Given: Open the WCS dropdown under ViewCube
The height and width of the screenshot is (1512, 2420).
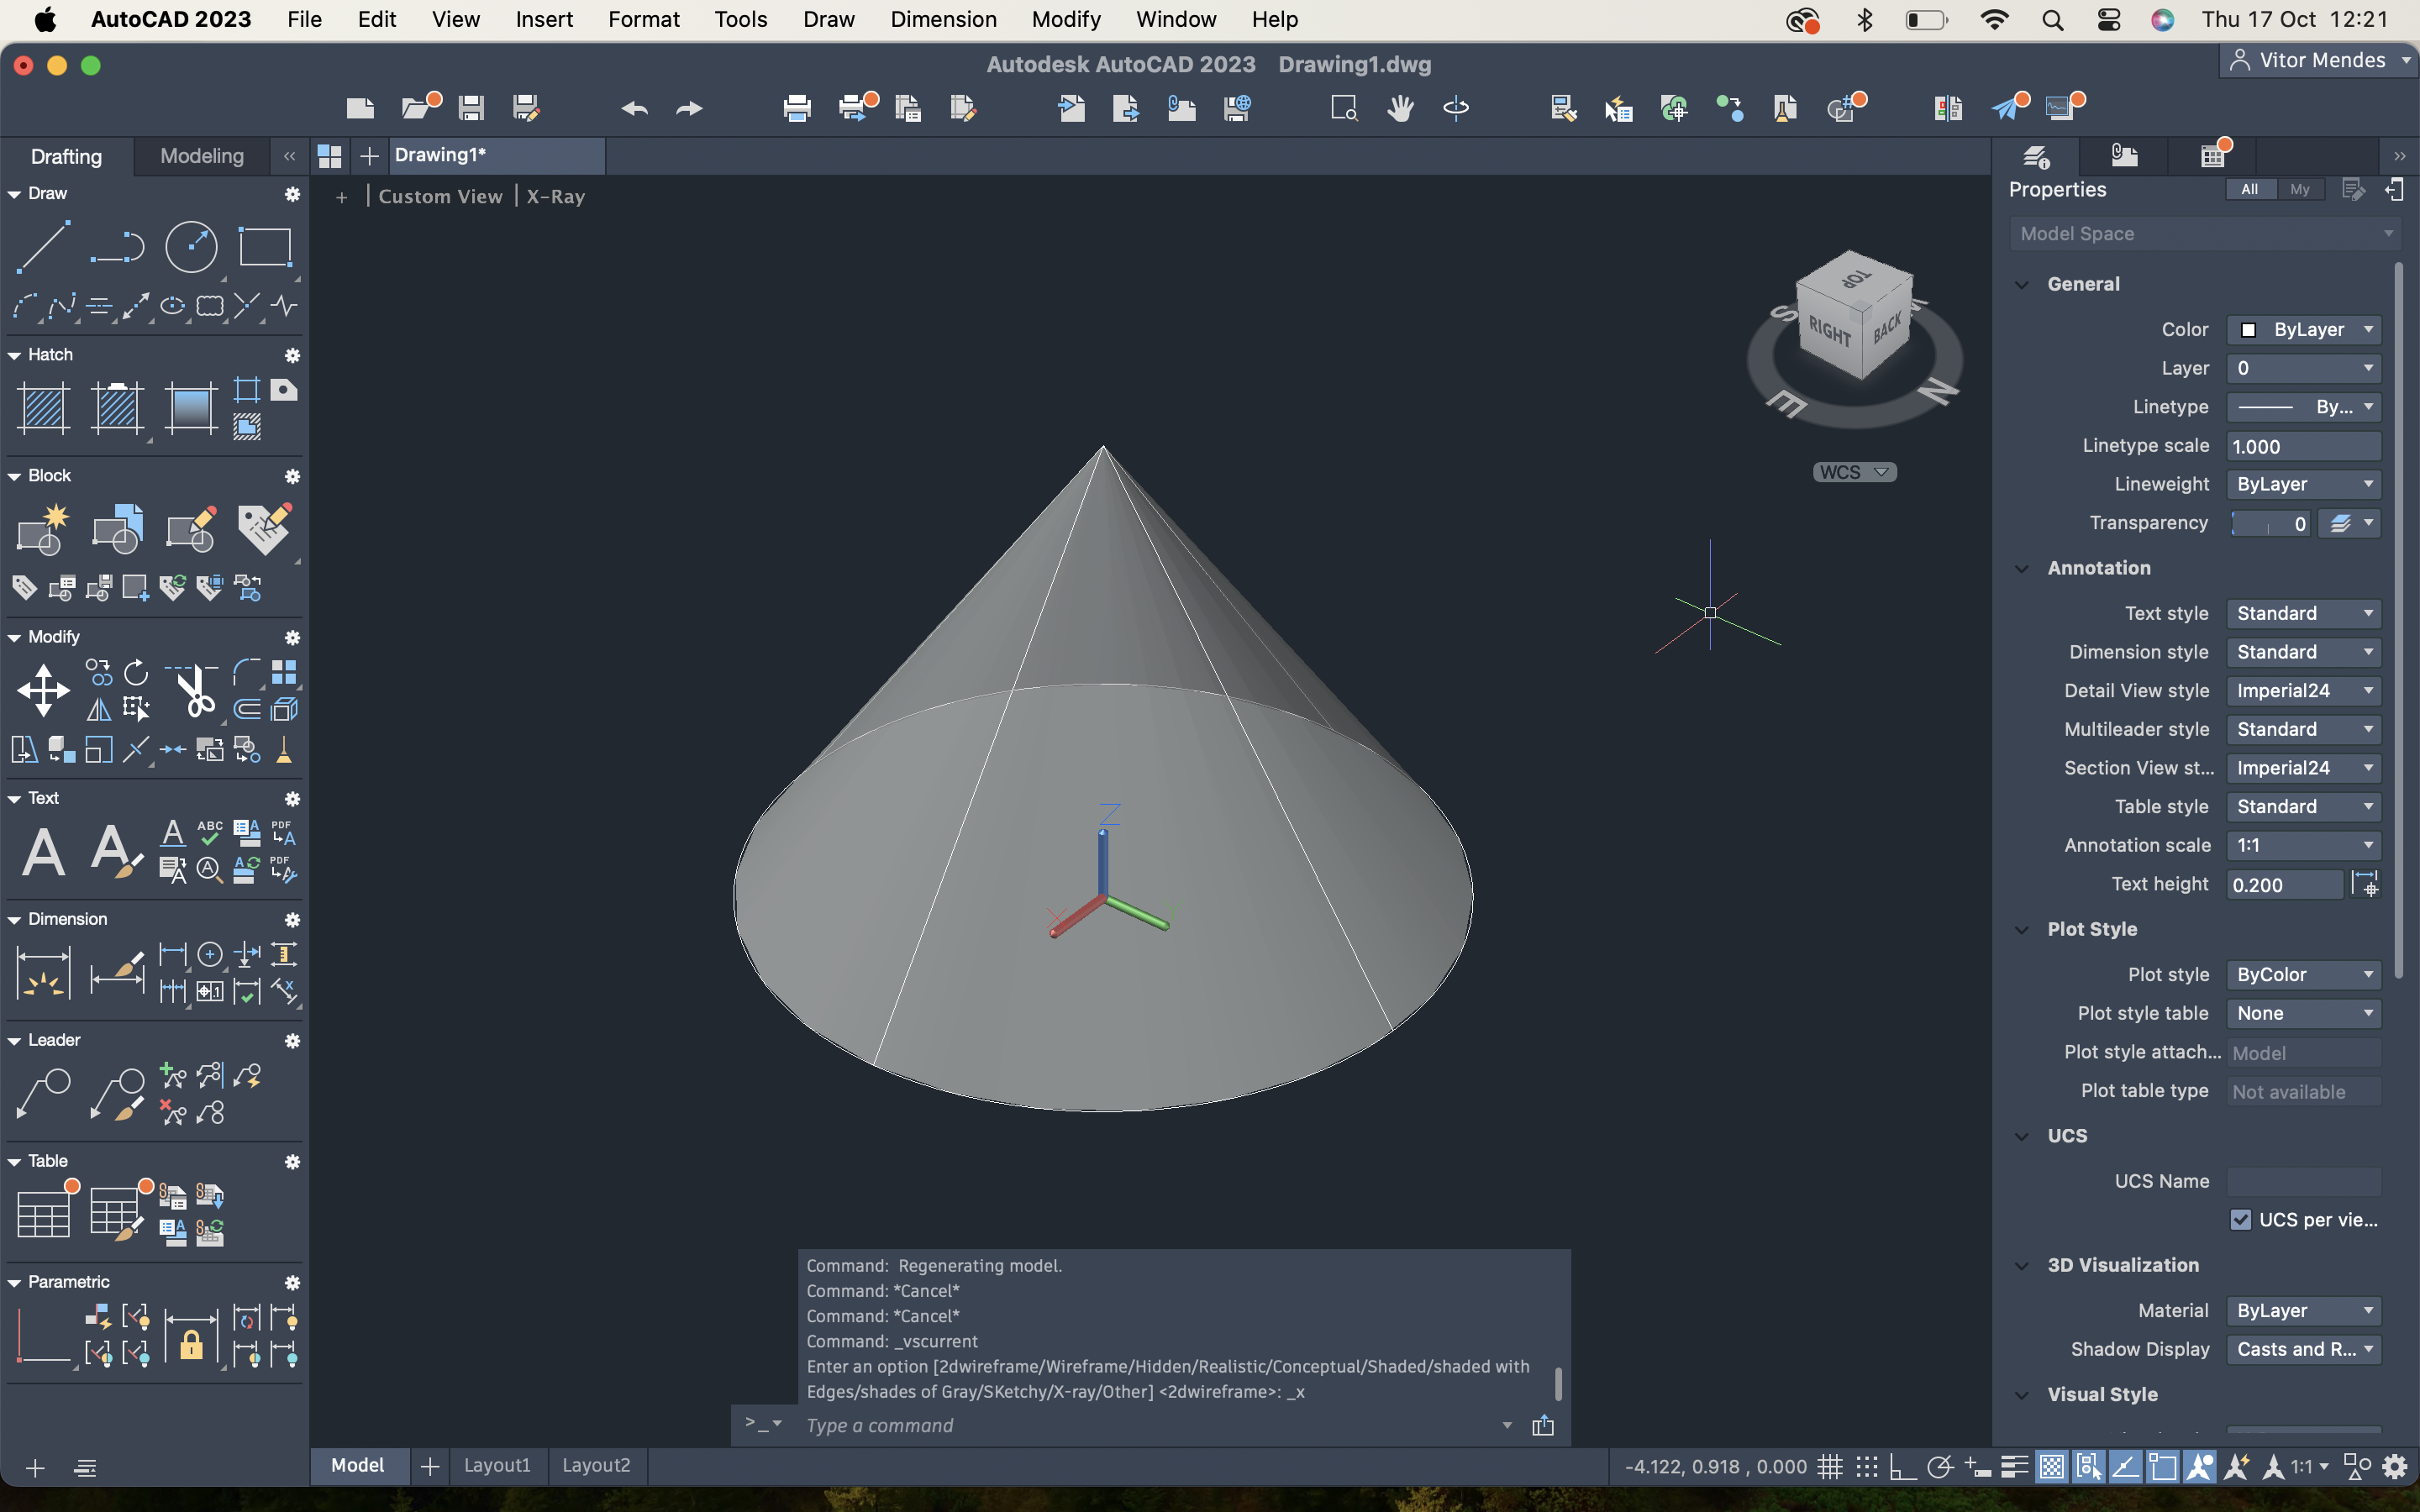Looking at the screenshot, I should [1854, 472].
